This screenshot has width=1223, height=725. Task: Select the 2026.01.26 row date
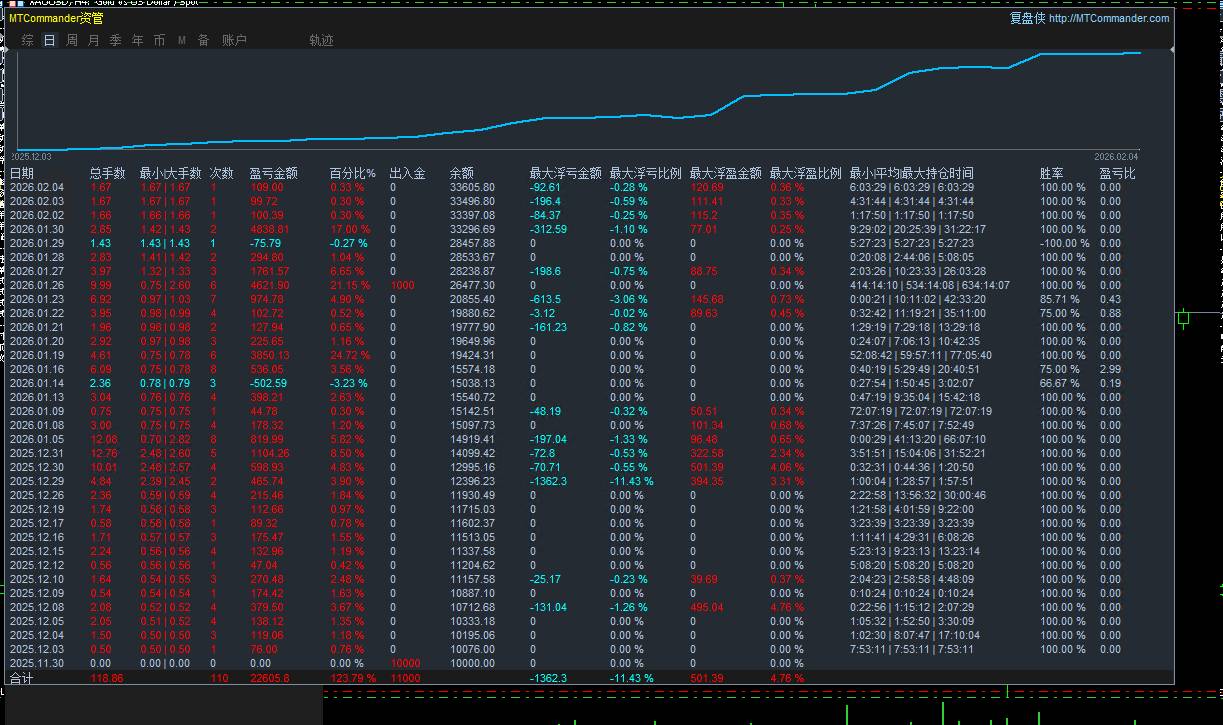point(36,285)
